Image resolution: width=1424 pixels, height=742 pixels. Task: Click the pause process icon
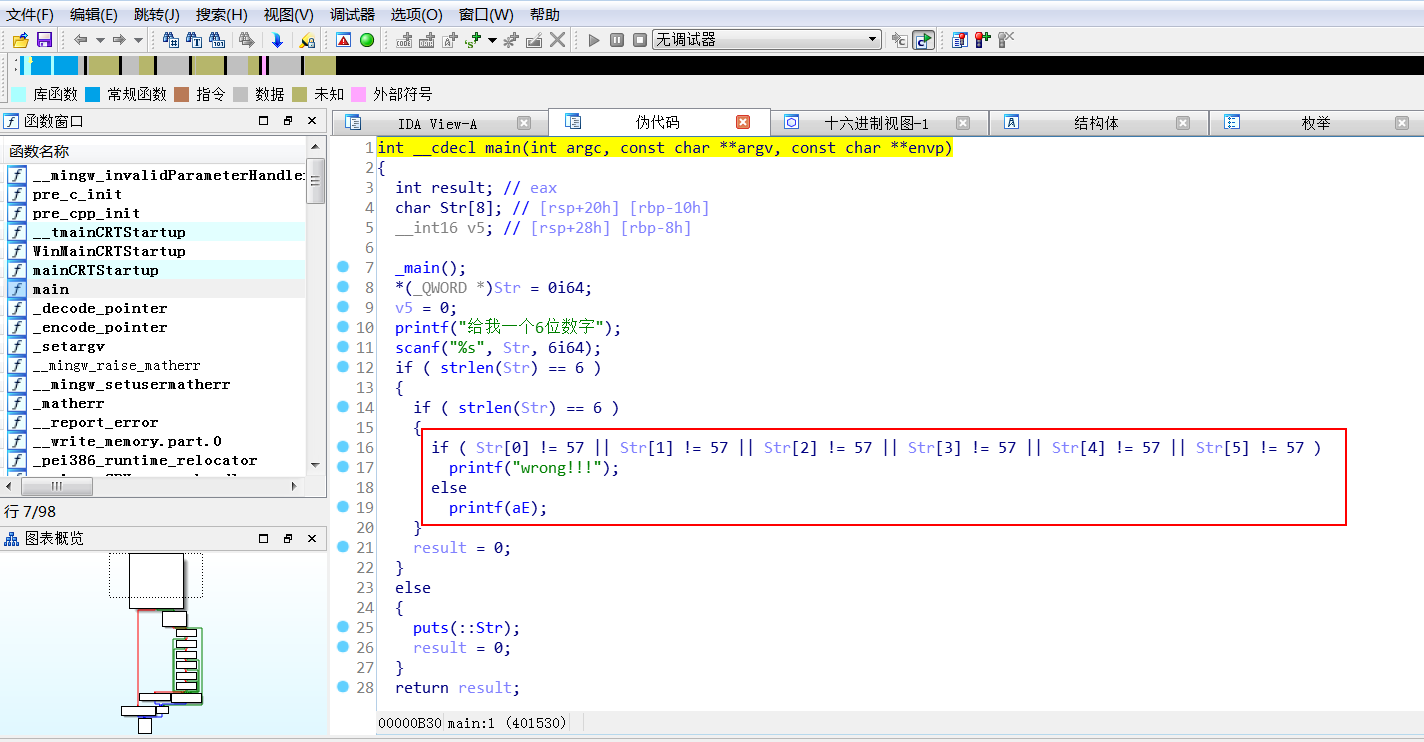617,40
